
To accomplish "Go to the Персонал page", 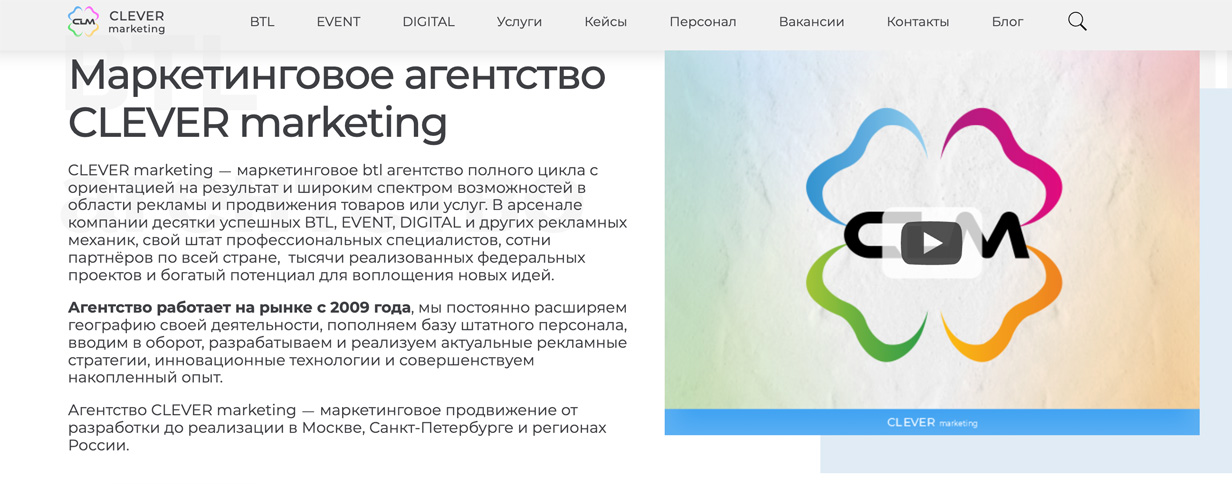I will point(703,21).
